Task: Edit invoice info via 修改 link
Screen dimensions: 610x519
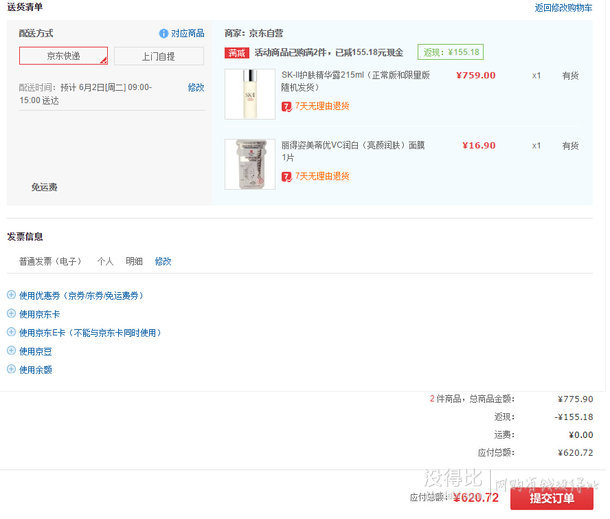Action: click(163, 261)
